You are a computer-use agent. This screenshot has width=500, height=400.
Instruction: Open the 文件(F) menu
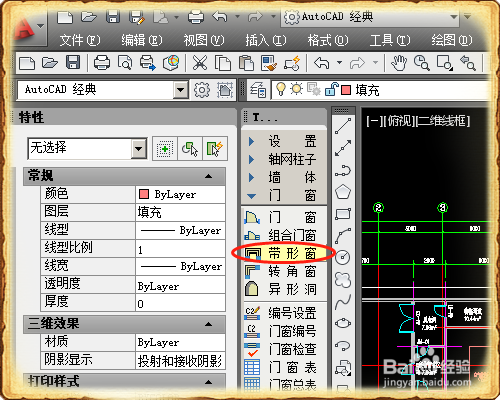(x=80, y=40)
